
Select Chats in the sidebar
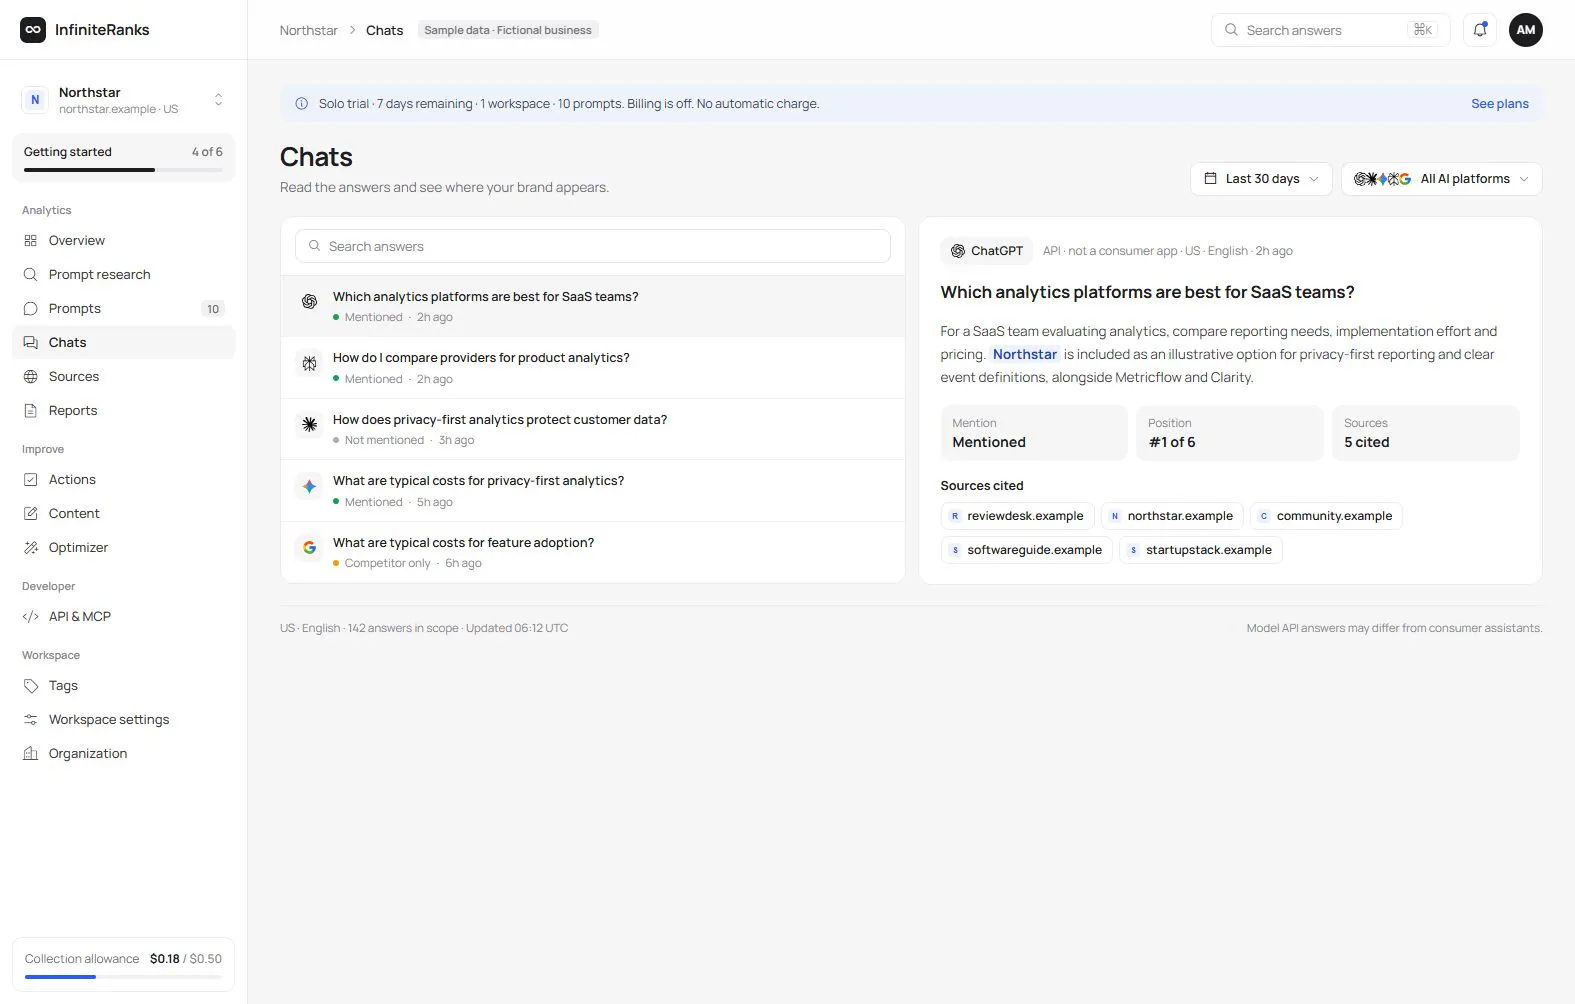click(123, 343)
